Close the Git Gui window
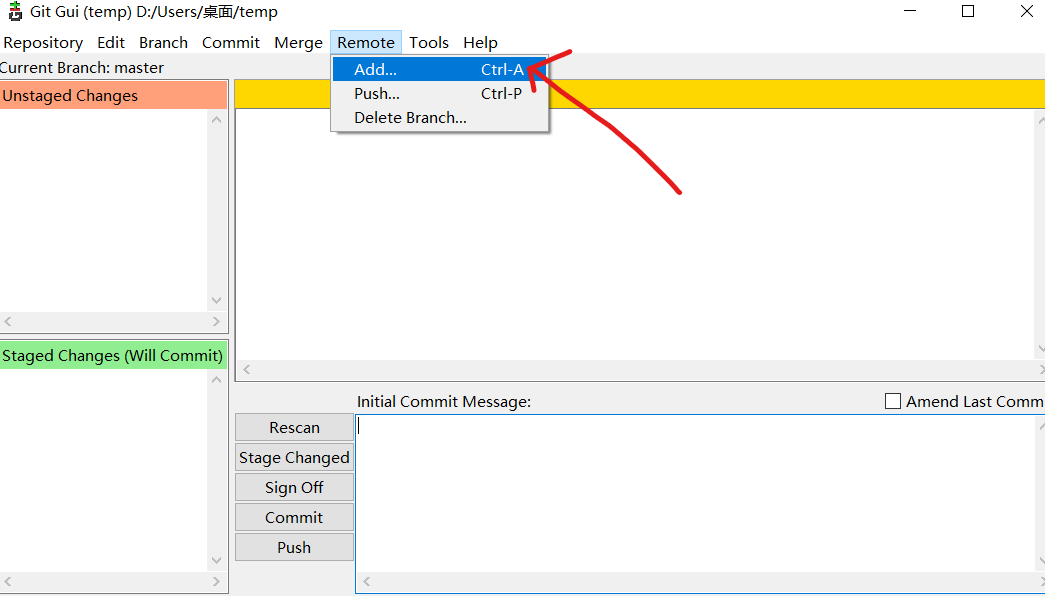1045x596 pixels. click(x=1027, y=11)
